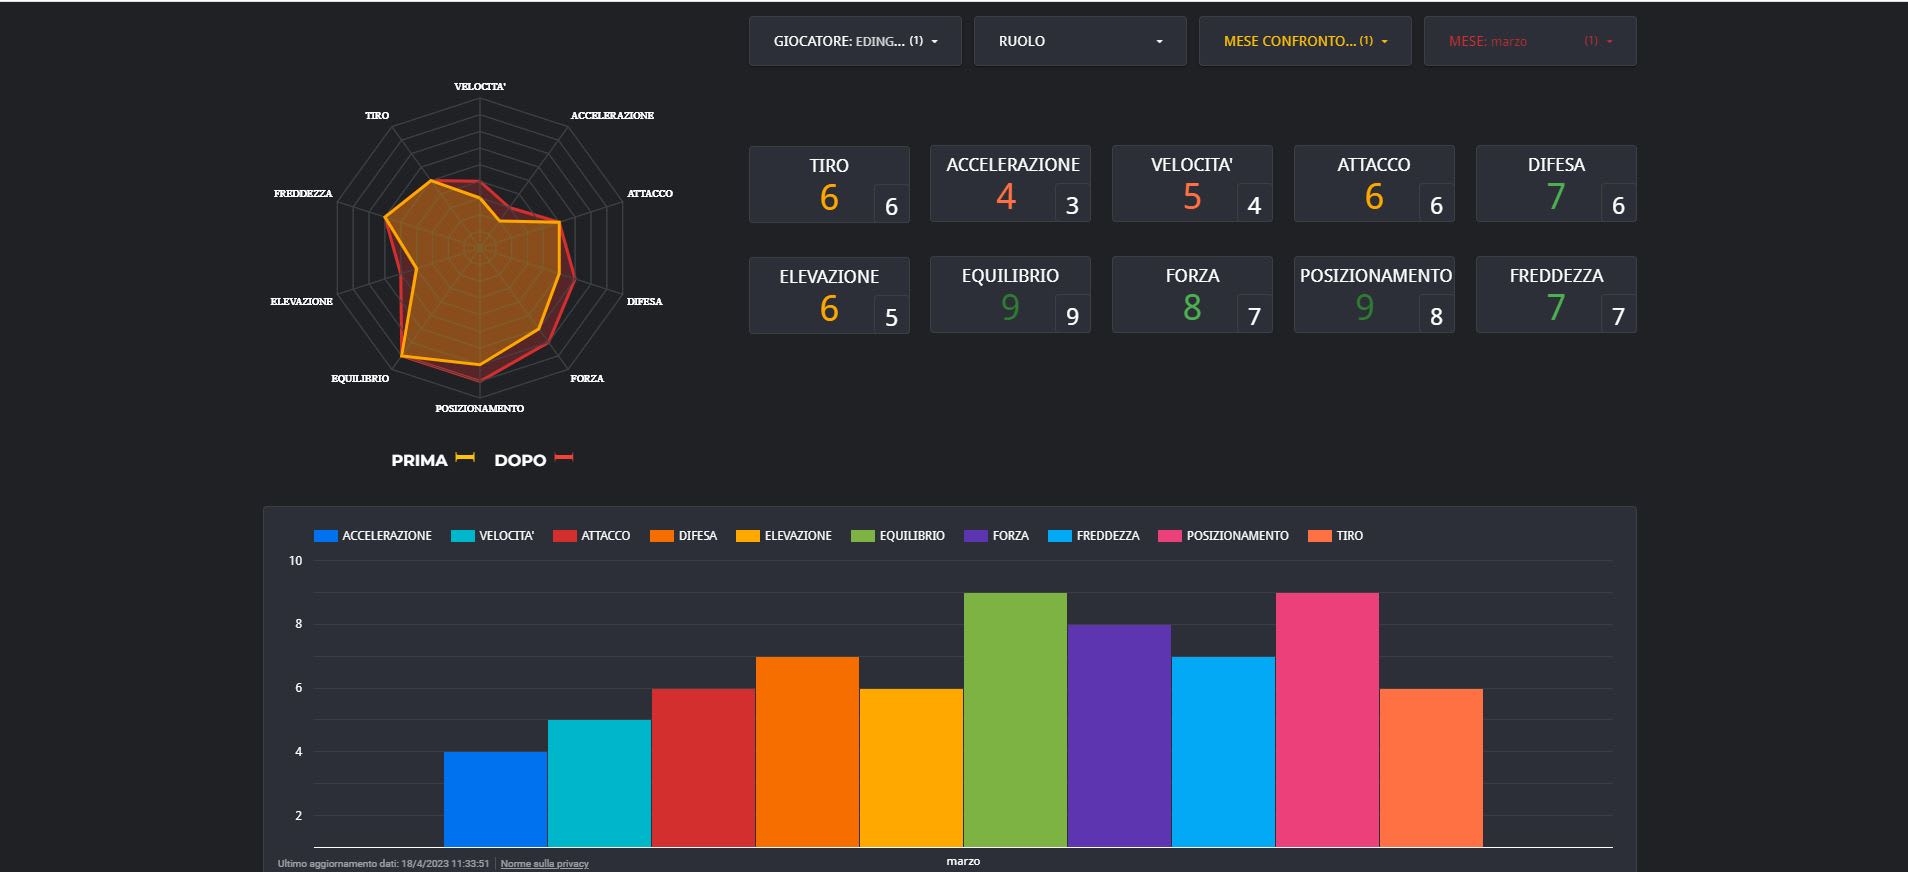This screenshot has width=1908, height=872.
Task: Click the green EQUILIBRIO bar
Action: [1015, 720]
